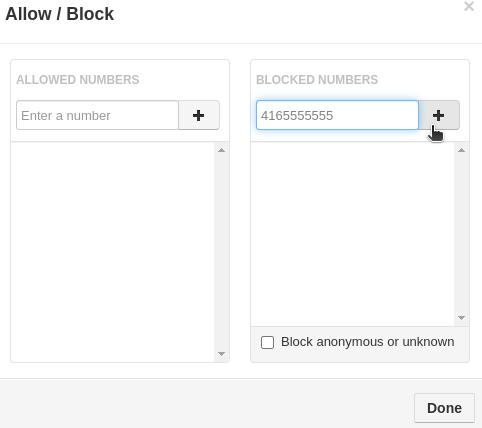Click the allowed list scroll-down arrow
Screen dimensions: 482x428
[221, 354]
